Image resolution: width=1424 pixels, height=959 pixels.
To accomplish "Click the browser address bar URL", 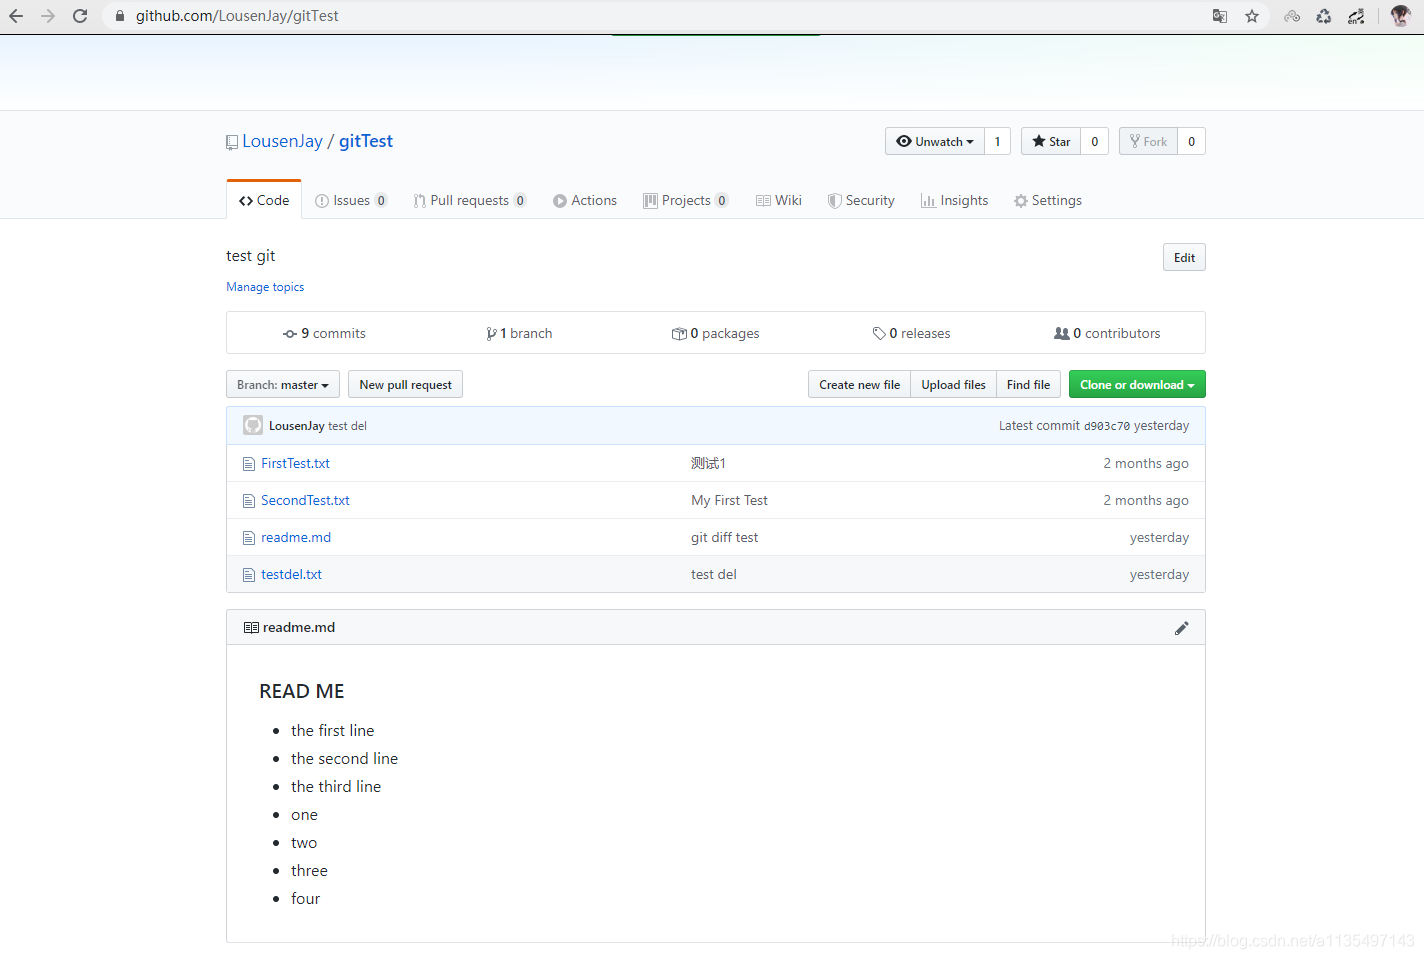I will [x=237, y=16].
